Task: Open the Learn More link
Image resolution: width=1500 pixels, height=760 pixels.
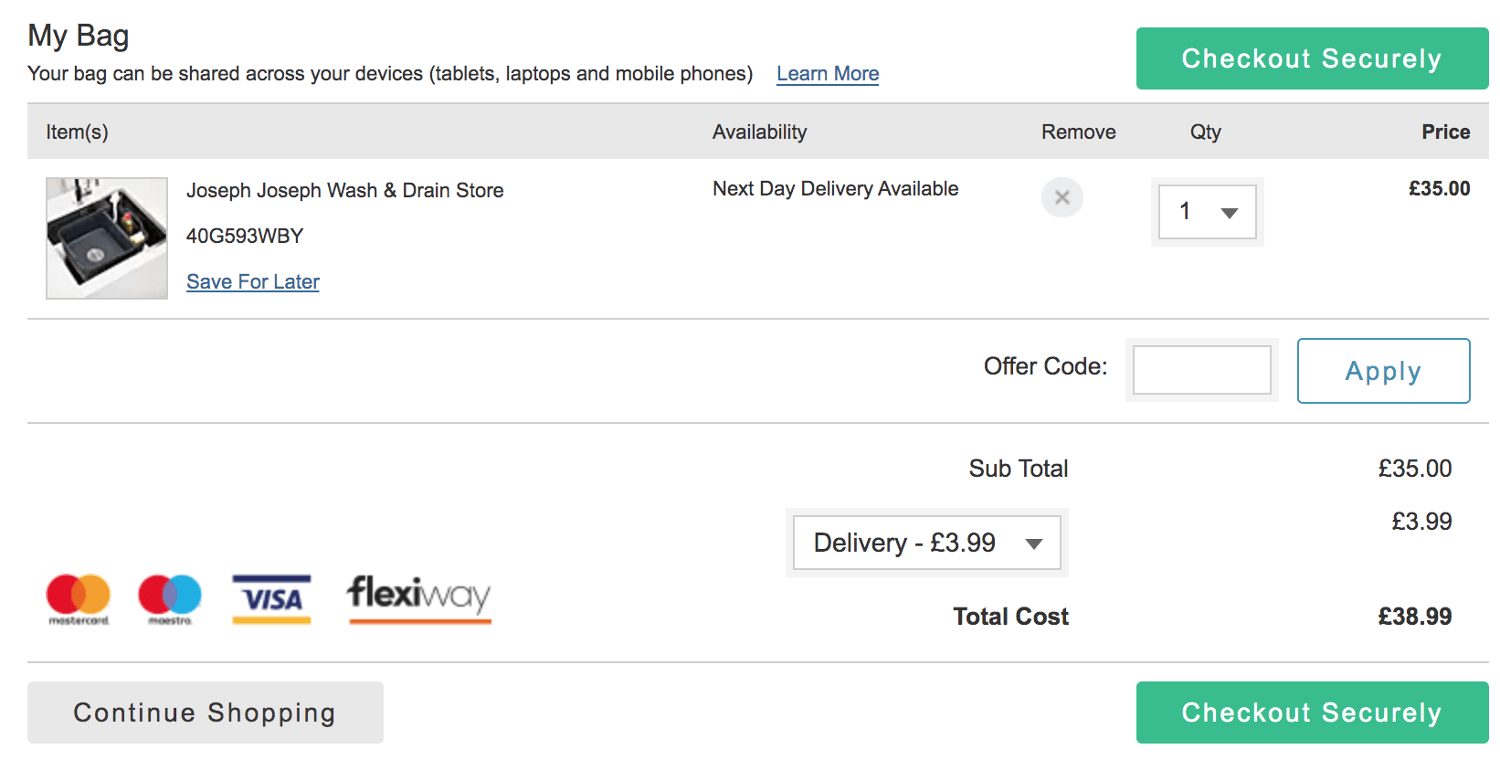Action: 828,74
